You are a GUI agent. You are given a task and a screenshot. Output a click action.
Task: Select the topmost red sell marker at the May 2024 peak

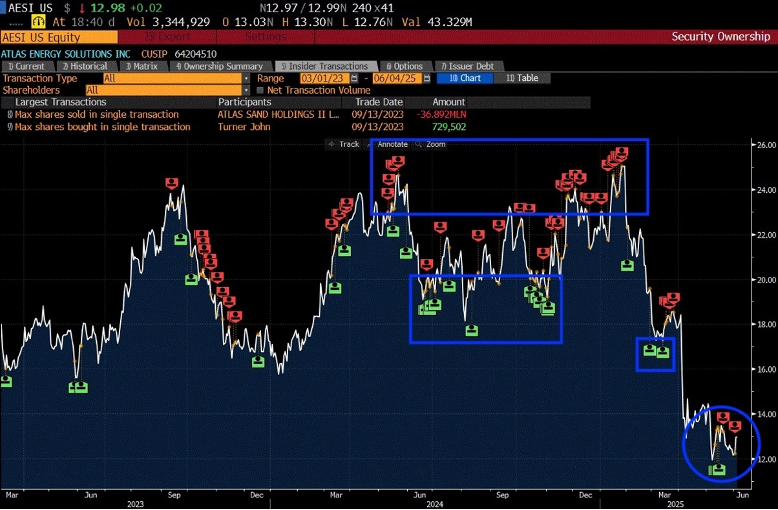(x=398, y=160)
